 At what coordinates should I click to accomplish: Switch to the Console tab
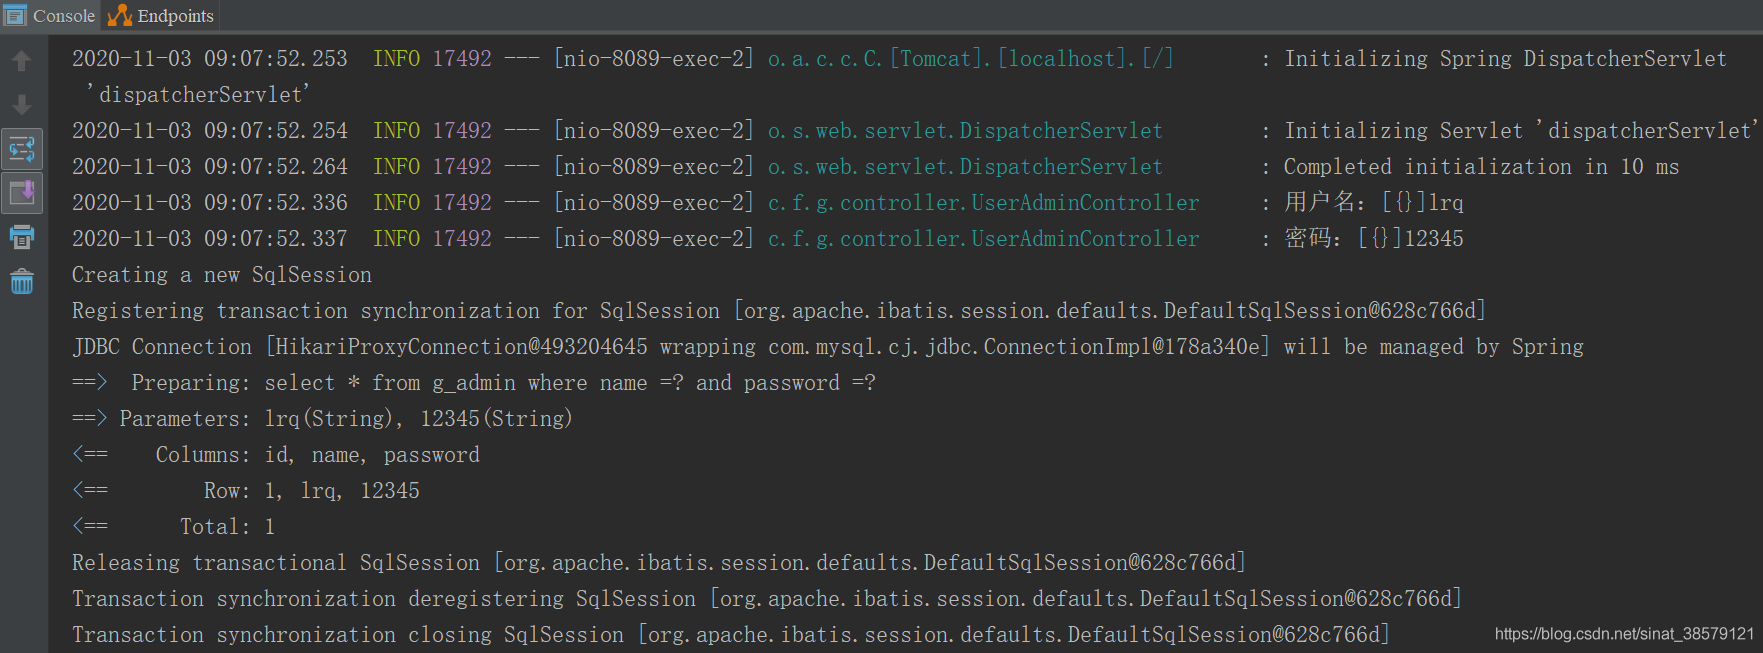click(x=63, y=16)
